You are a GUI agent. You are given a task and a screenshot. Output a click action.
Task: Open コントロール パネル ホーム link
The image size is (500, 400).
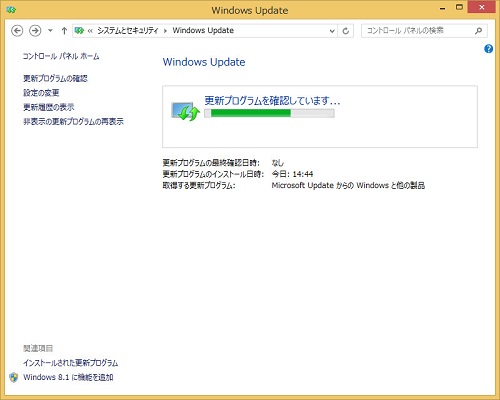[61, 56]
